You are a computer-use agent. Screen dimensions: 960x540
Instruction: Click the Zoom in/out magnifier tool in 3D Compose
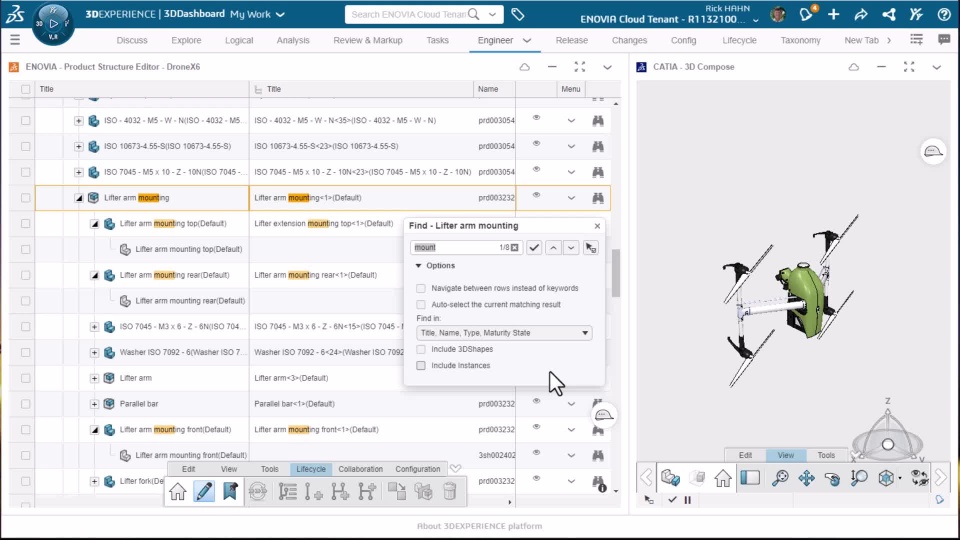tap(859, 478)
